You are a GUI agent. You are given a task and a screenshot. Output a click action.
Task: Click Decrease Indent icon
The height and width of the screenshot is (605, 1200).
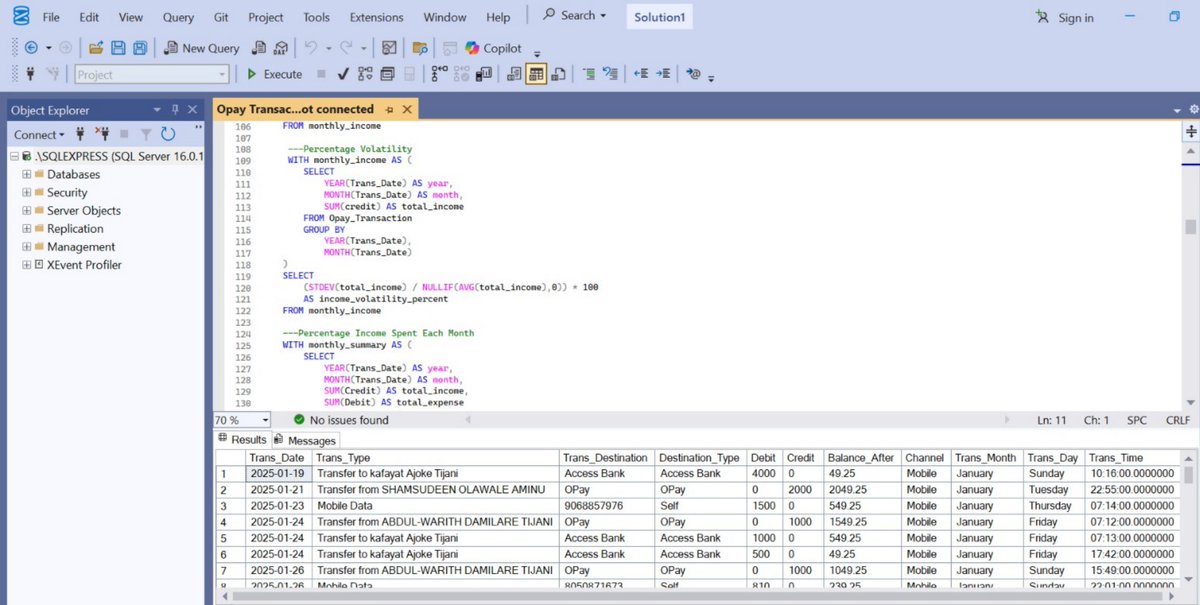641,74
